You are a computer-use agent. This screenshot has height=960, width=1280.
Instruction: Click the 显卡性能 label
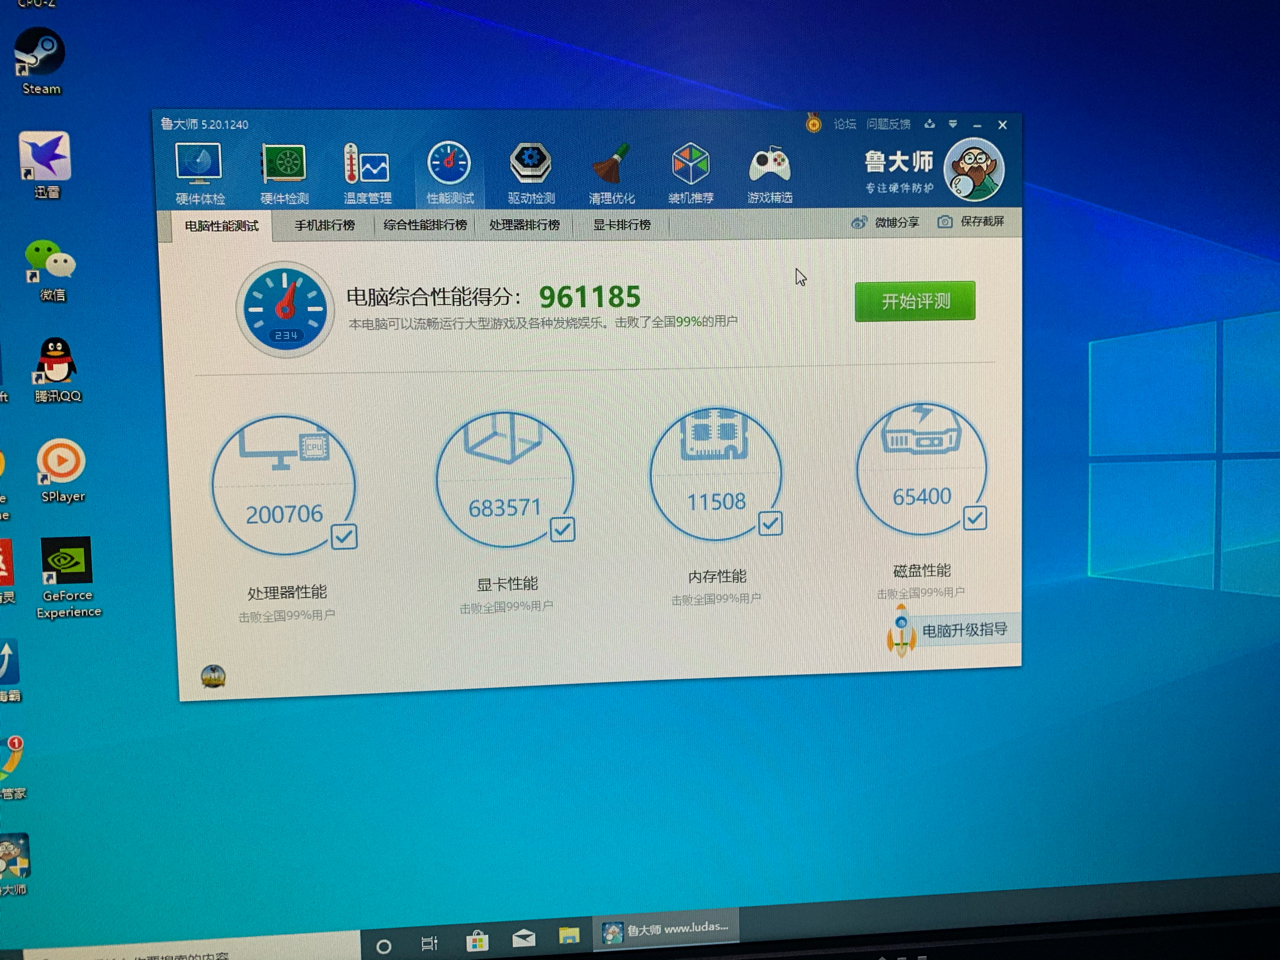point(507,584)
